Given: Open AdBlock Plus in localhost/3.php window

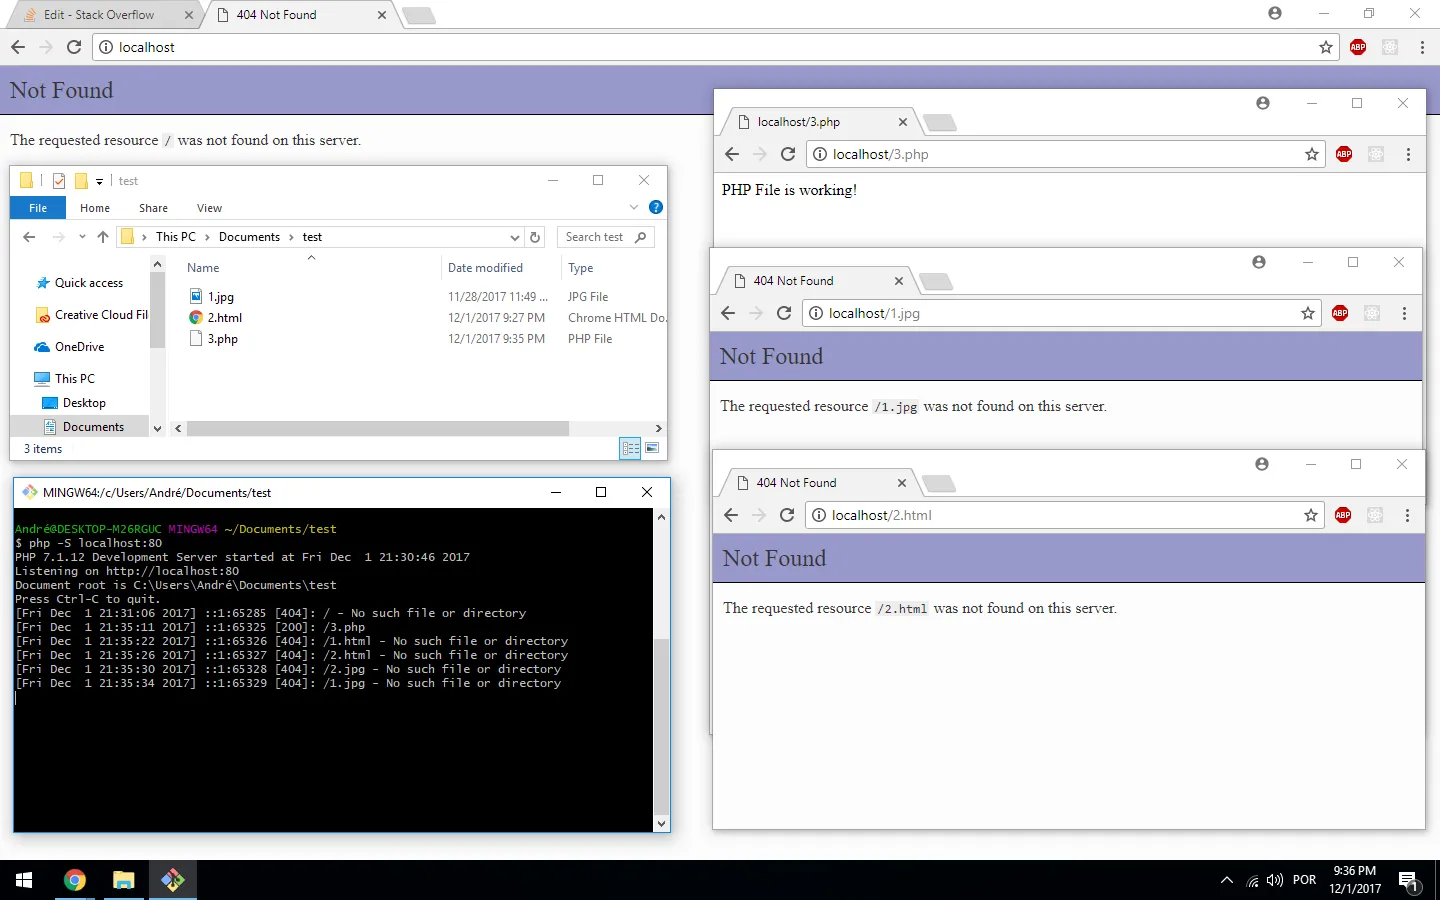Looking at the screenshot, I should point(1344,154).
